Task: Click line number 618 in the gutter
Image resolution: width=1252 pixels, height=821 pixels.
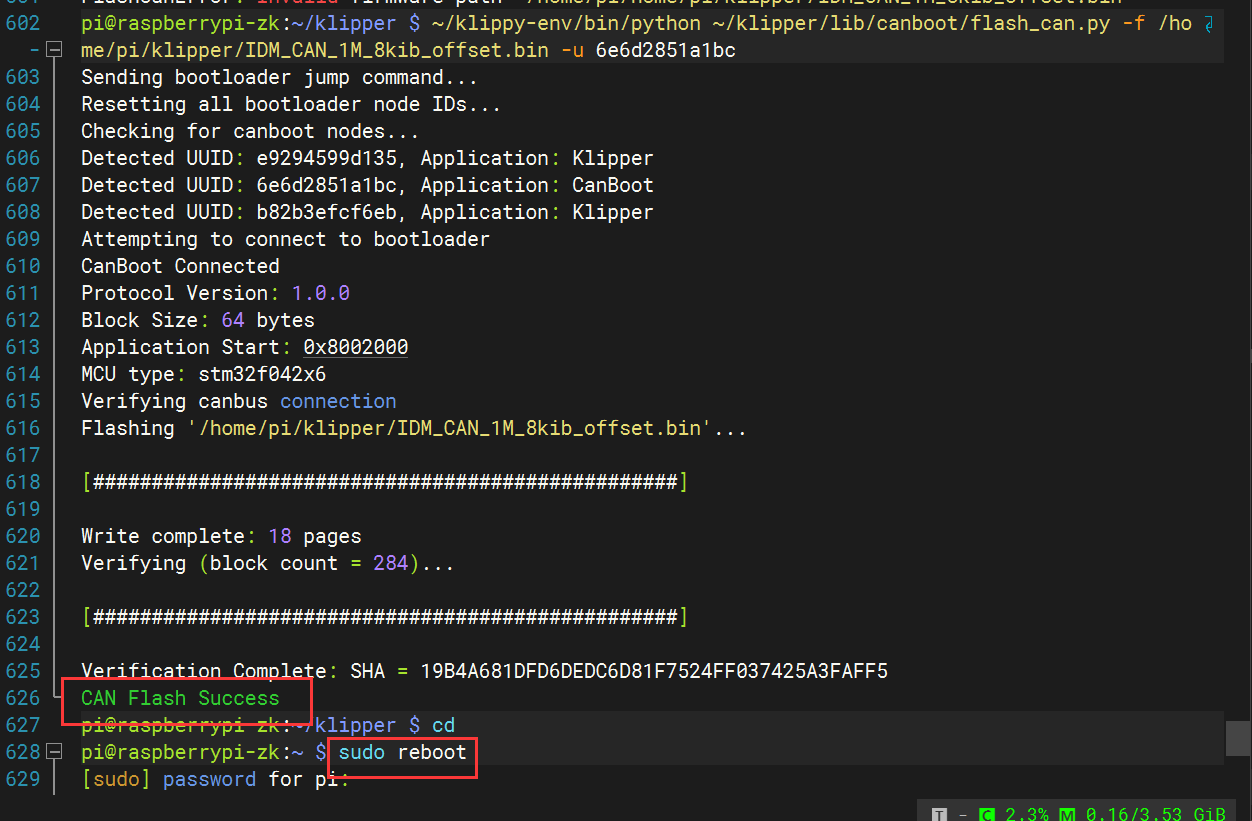Action: (x=22, y=482)
